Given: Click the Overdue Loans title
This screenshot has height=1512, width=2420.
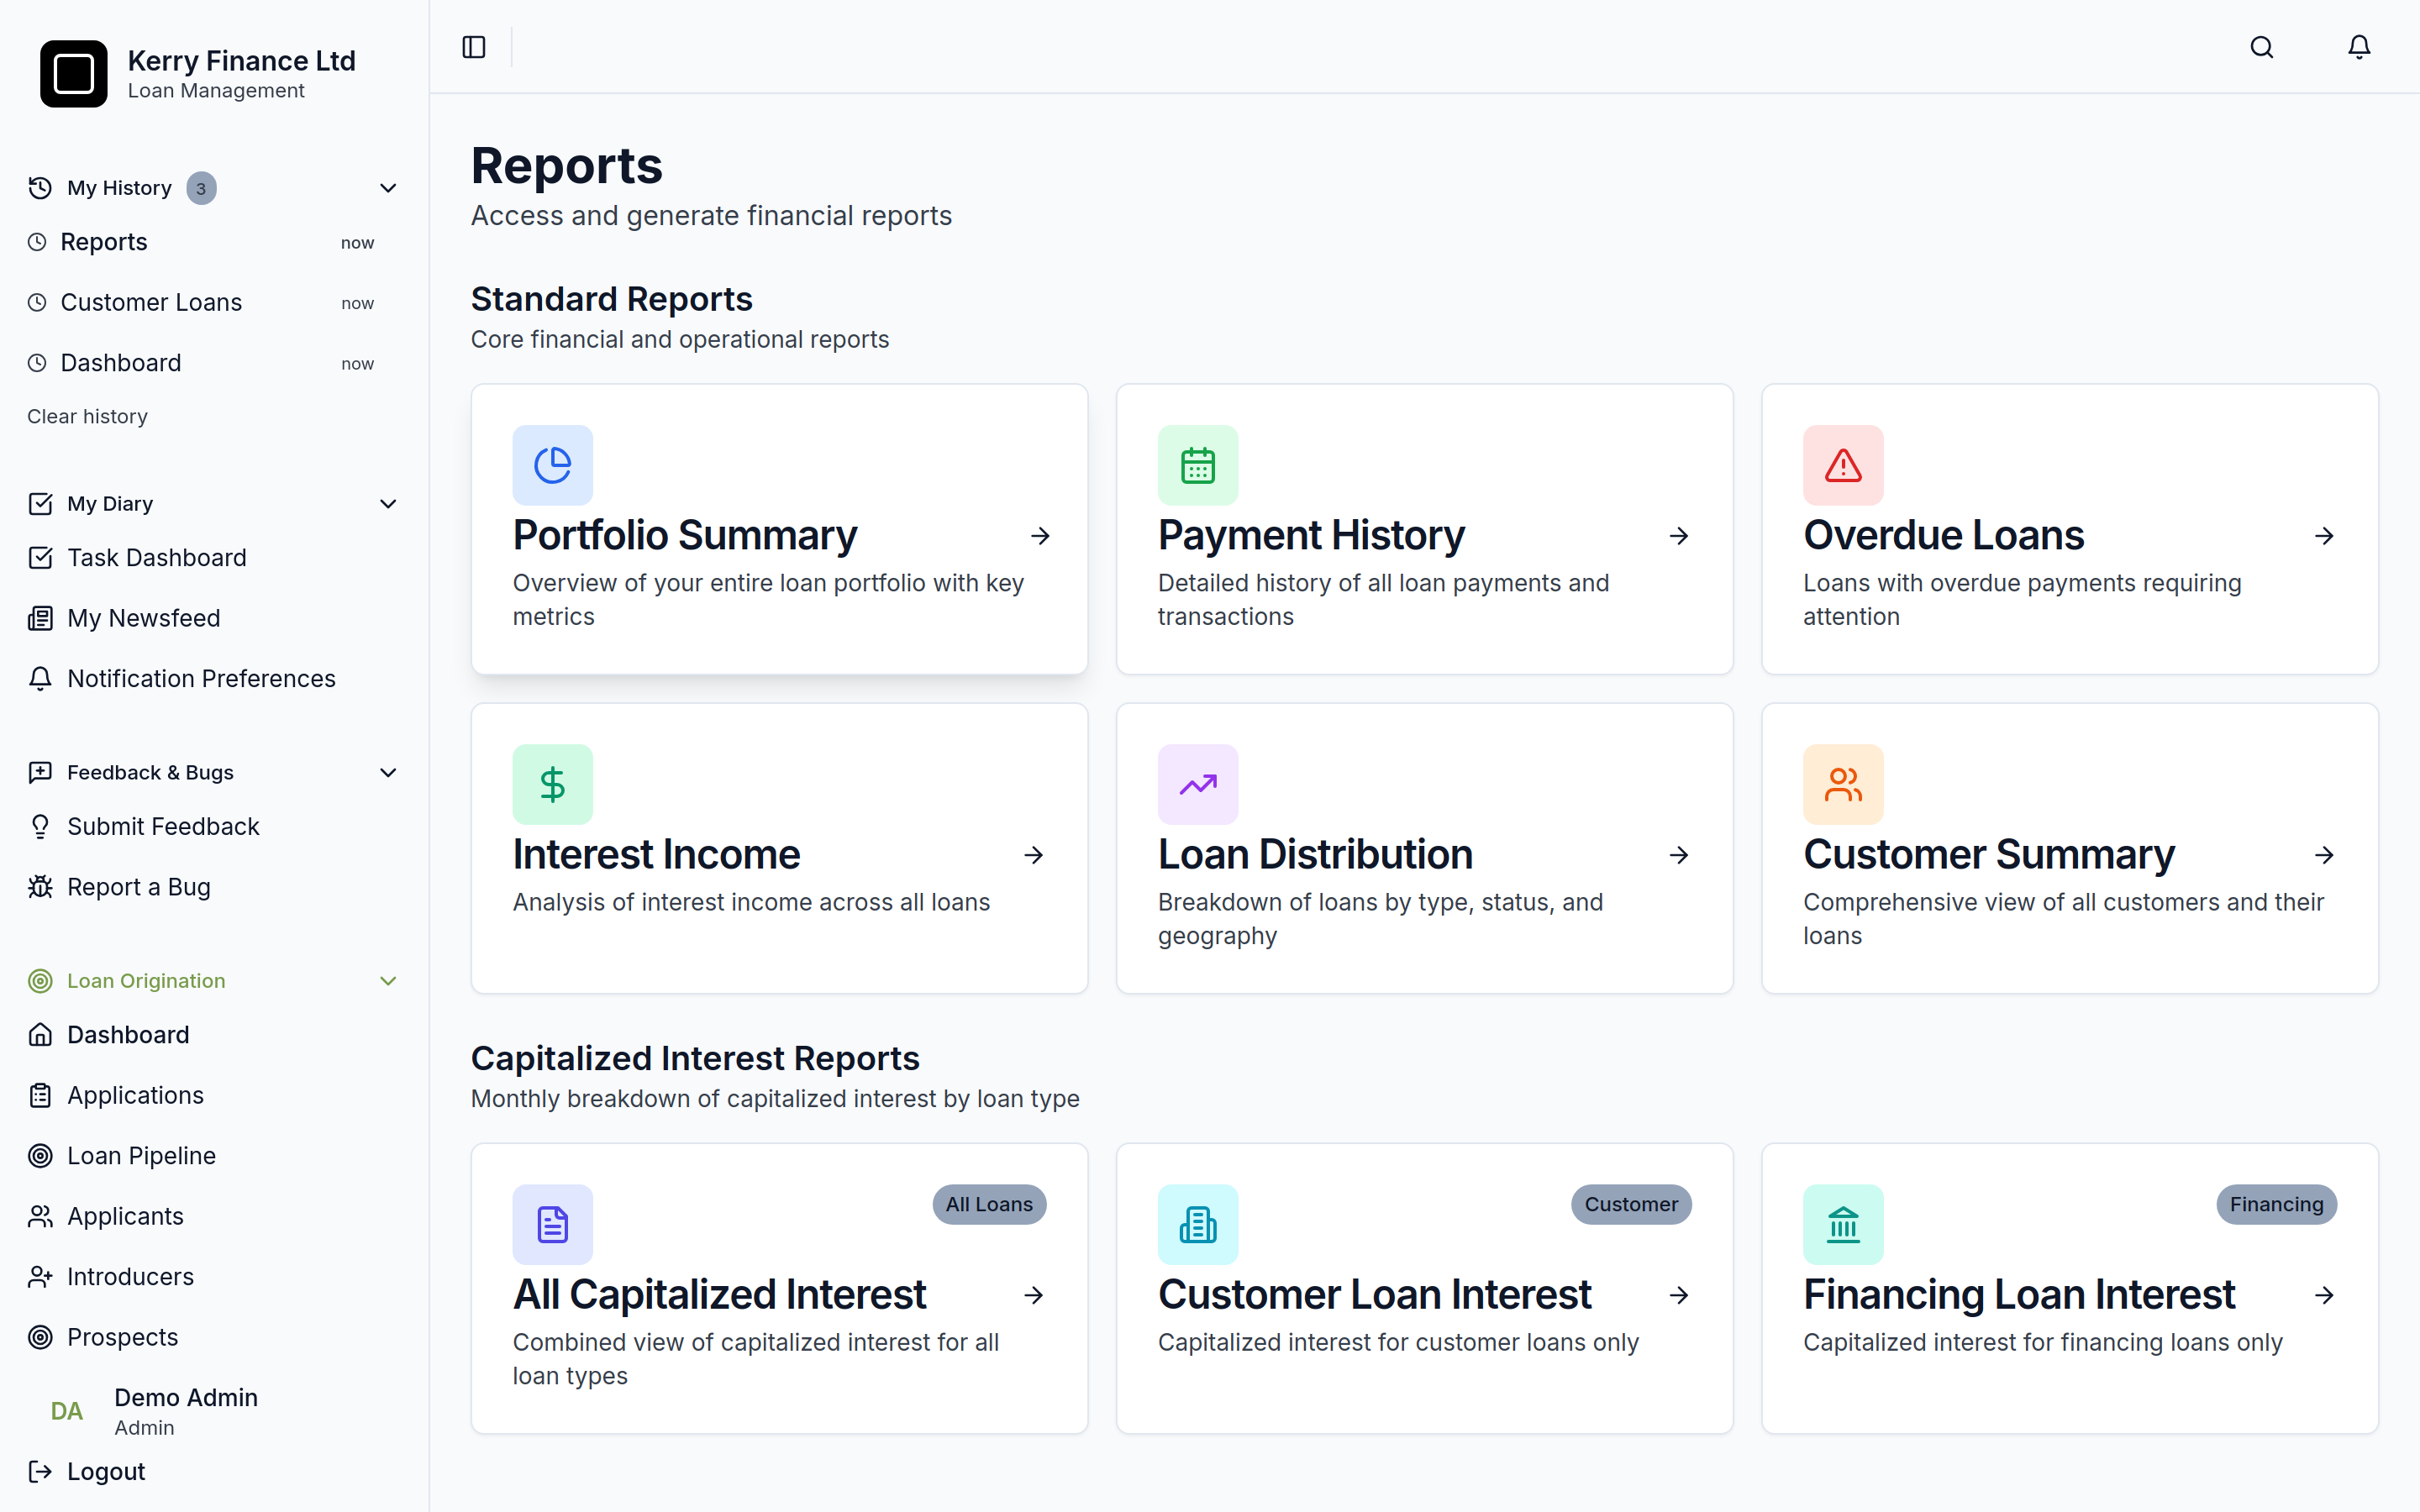Looking at the screenshot, I should click(x=1943, y=536).
